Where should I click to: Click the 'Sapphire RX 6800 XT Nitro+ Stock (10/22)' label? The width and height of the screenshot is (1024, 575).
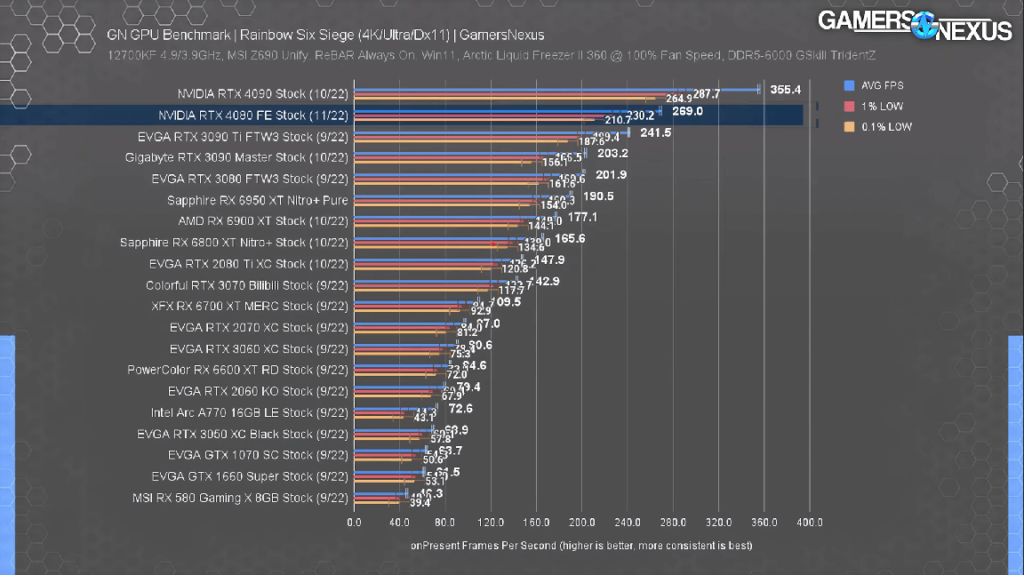[234, 243]
